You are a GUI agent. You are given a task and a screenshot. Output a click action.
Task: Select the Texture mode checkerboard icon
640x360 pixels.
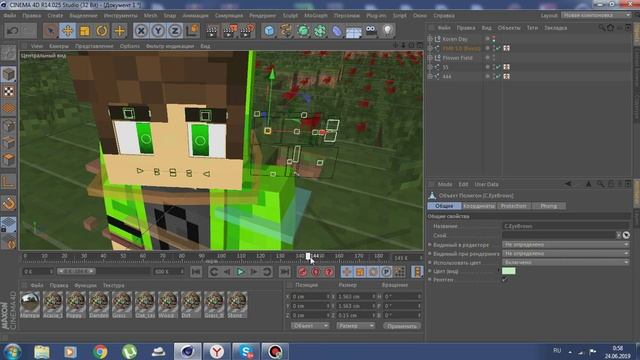[9, 91]
